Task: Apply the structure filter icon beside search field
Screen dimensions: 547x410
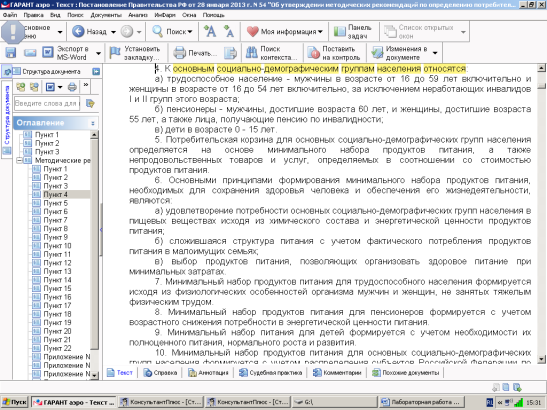Action: click(x=90, y=103)
